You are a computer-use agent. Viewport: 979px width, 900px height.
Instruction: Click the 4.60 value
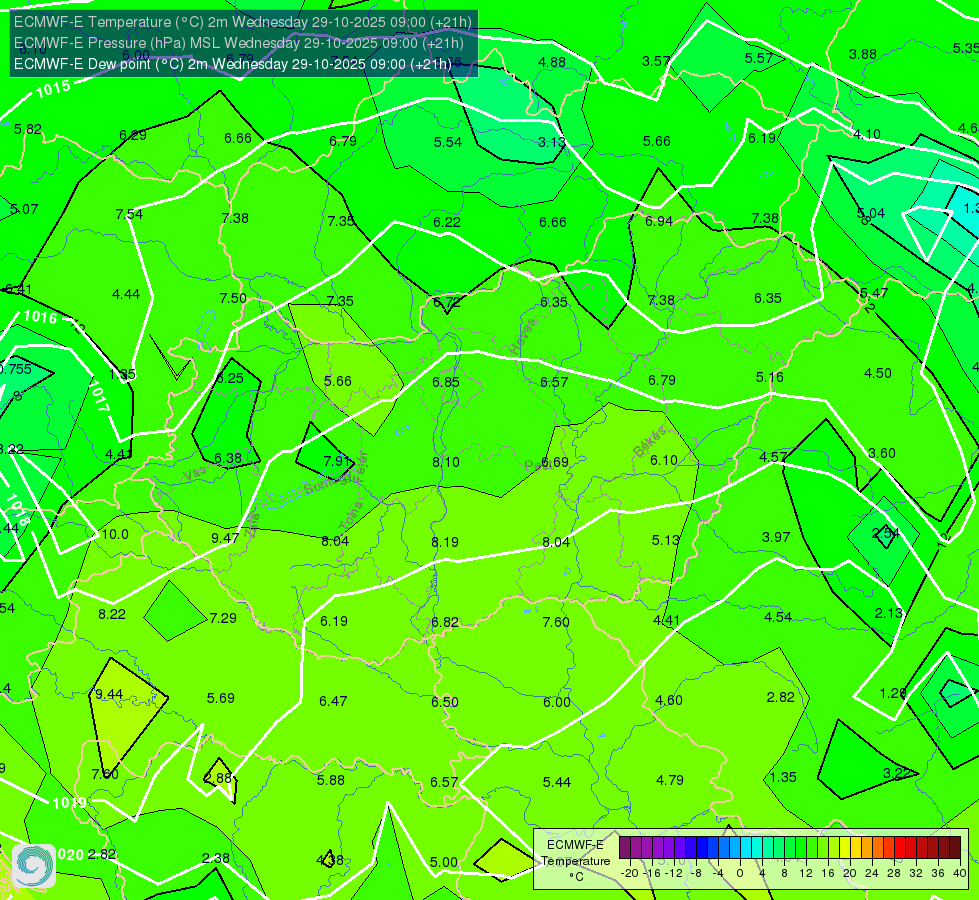(669, 701)
